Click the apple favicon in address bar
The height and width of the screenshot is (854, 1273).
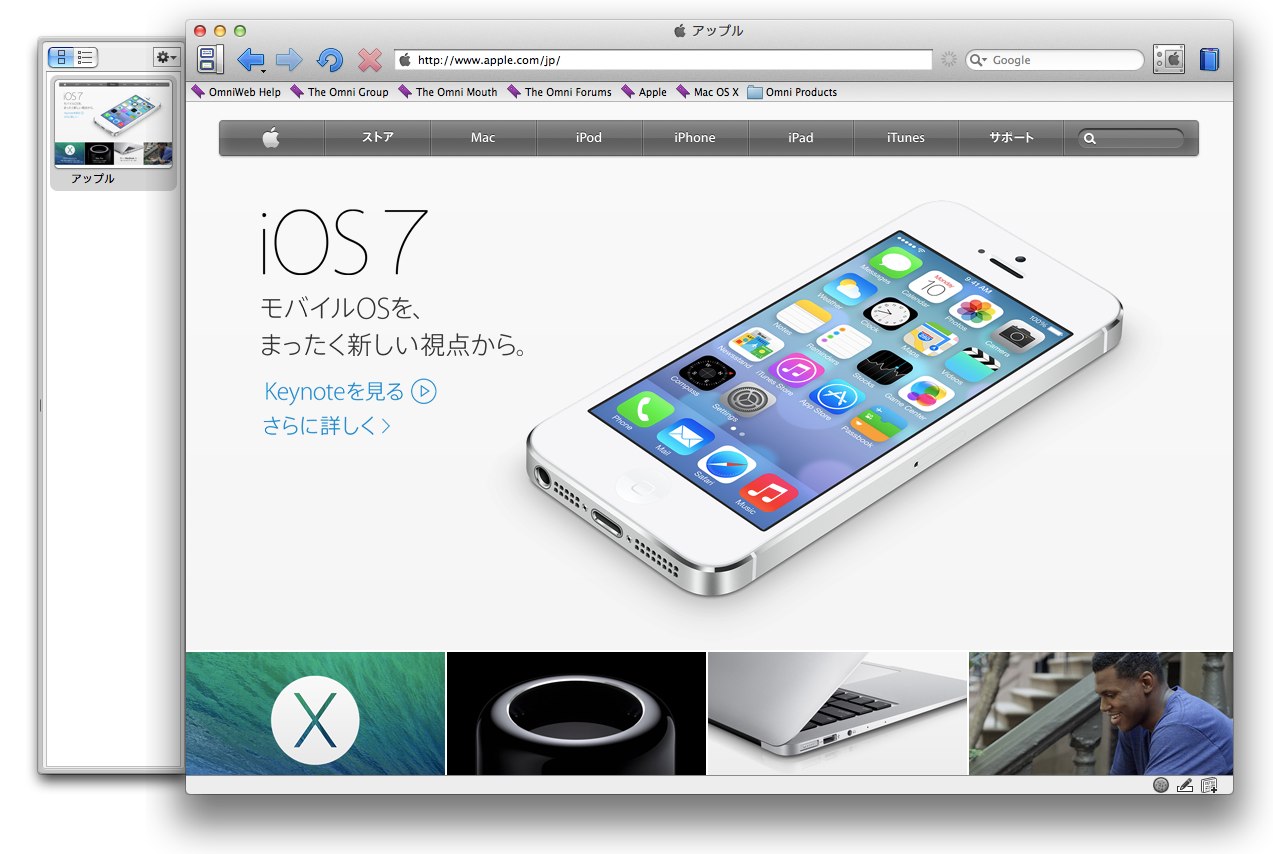(405, 60)
